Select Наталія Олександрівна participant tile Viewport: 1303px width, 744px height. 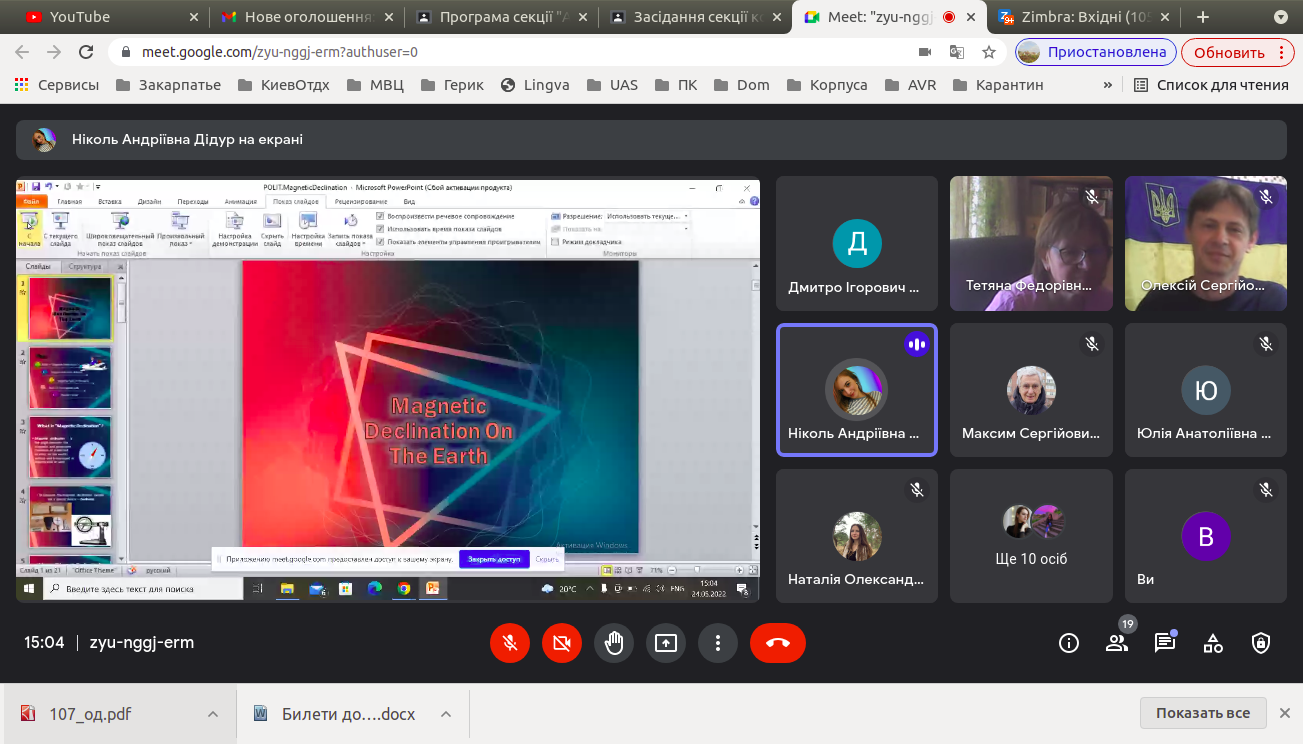coord(857,536)
